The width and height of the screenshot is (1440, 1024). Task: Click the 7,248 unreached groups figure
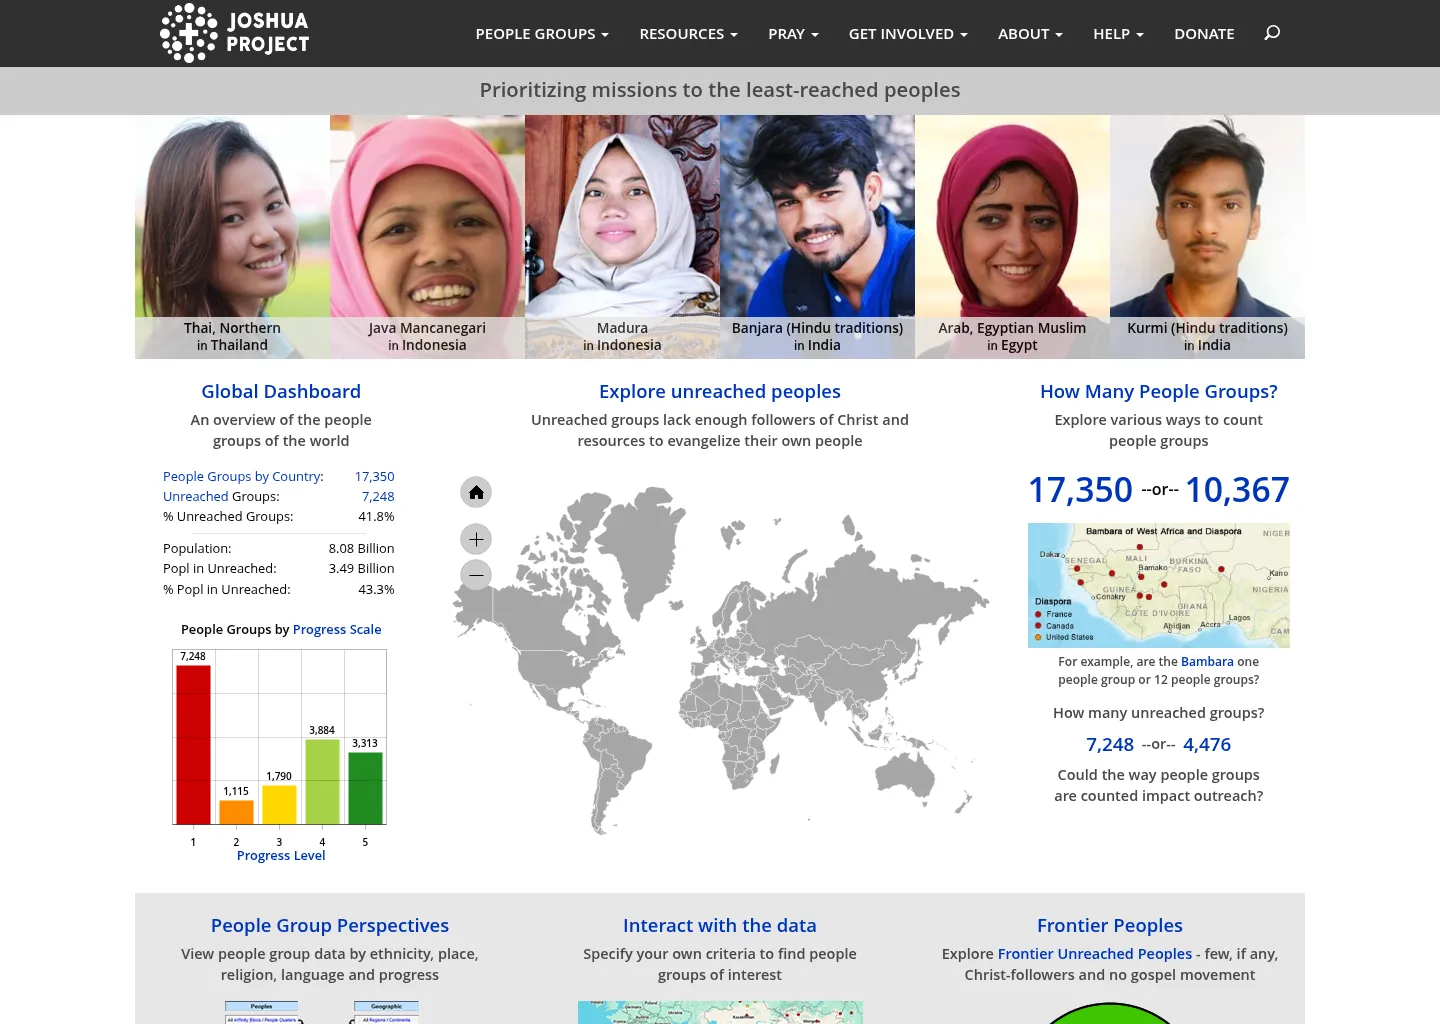coord(1110,745)
